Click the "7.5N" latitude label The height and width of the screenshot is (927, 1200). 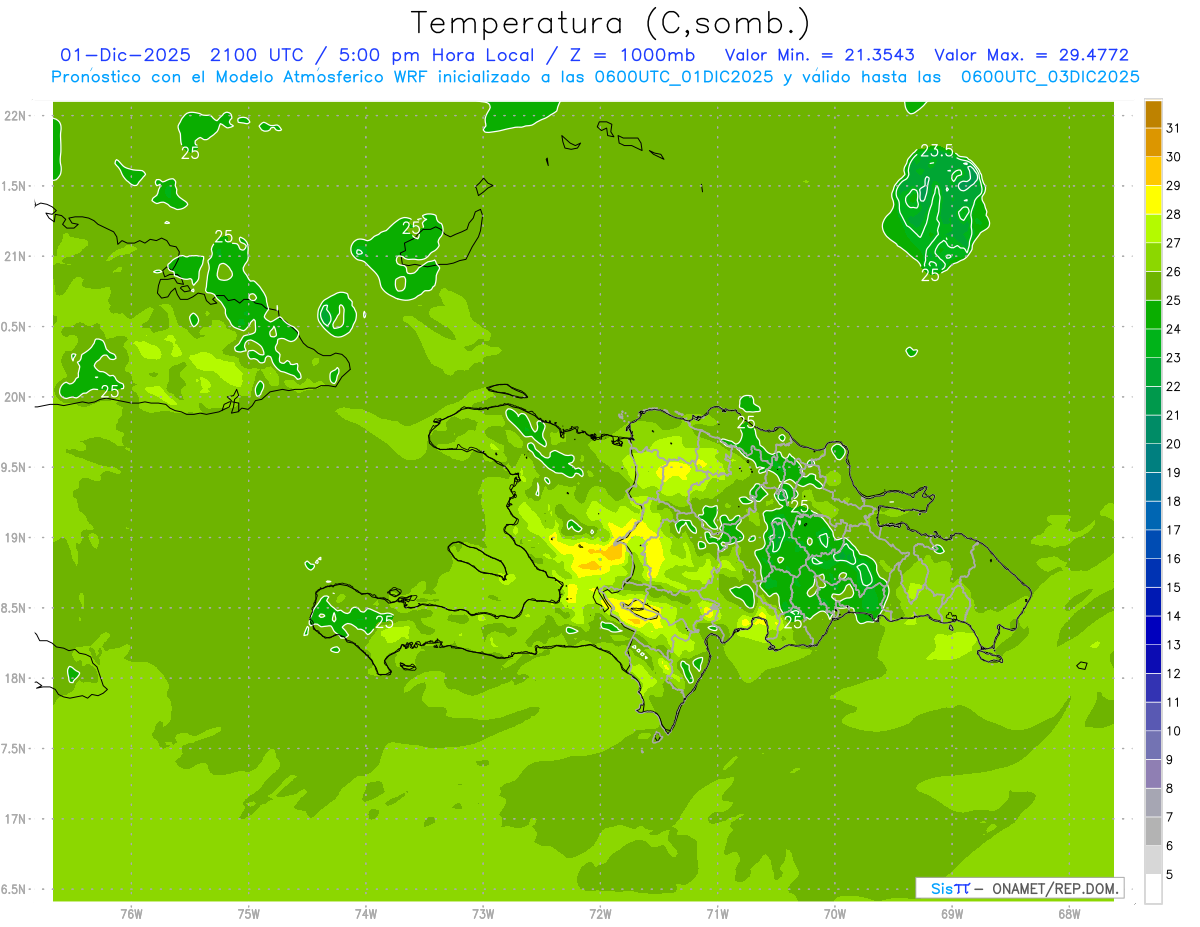[x=15, y=749]
